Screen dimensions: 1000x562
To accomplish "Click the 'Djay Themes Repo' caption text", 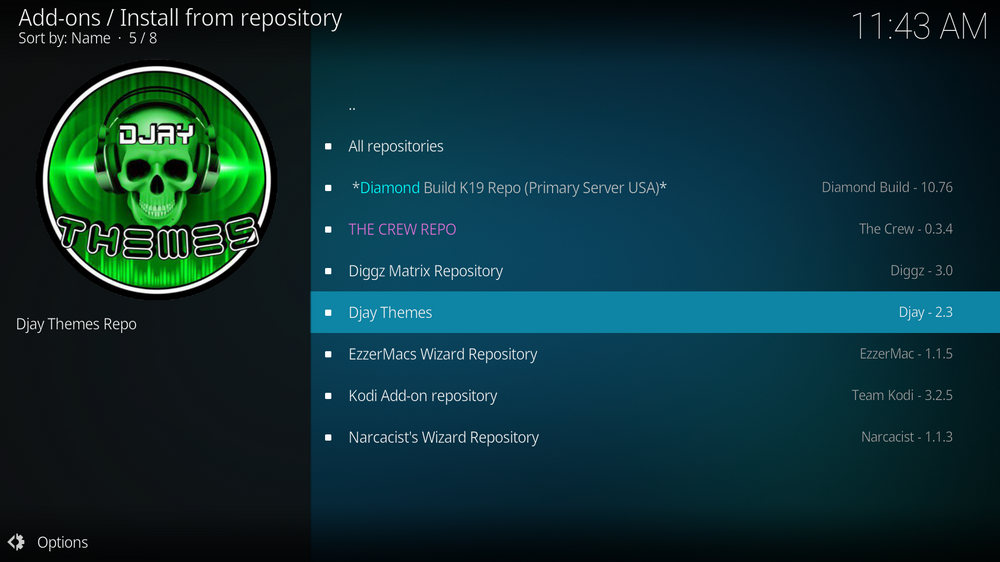I will click(77, 324).
